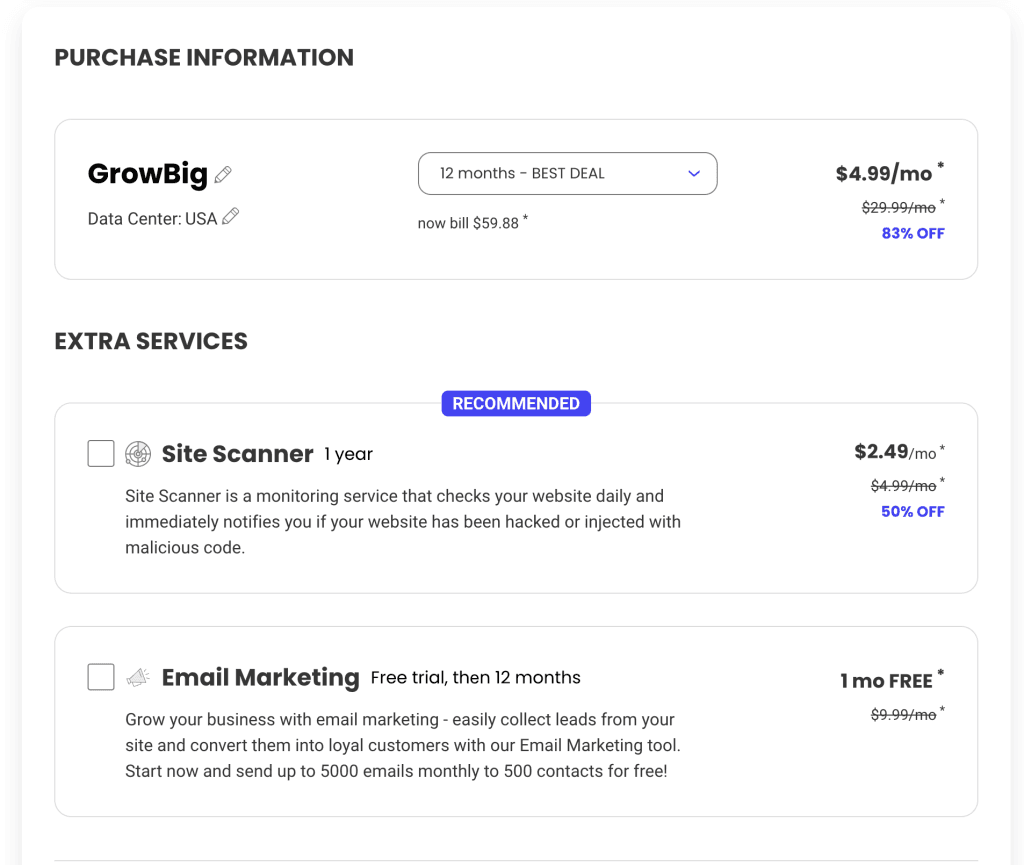Click the 83% OFF discount label
This screenshot has height=865, width=1024.
pos(913,233)
